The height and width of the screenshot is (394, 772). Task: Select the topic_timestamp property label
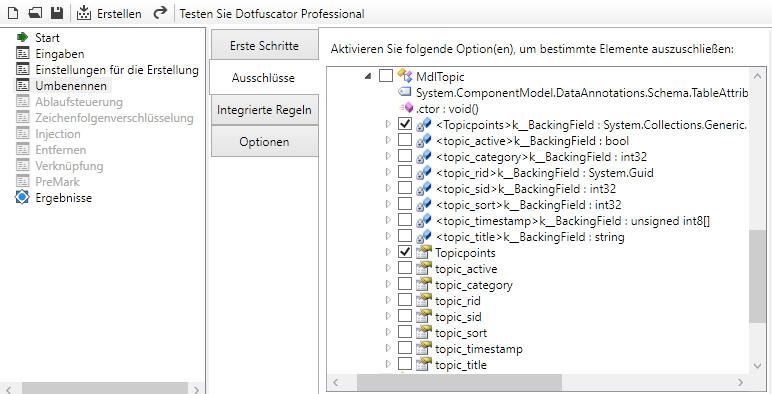[479, 349]
